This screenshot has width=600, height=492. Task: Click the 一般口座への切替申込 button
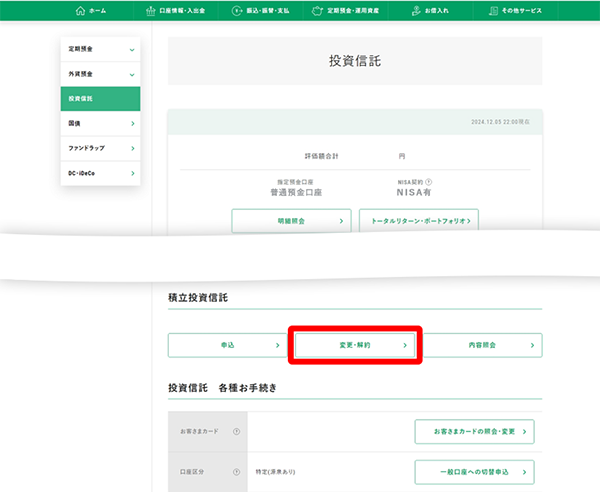coord(474,472)
